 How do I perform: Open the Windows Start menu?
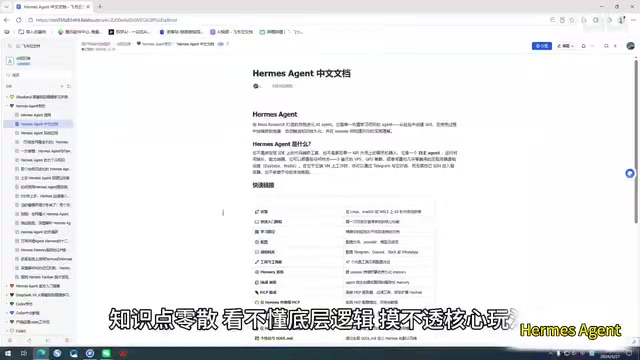(8, 353)
